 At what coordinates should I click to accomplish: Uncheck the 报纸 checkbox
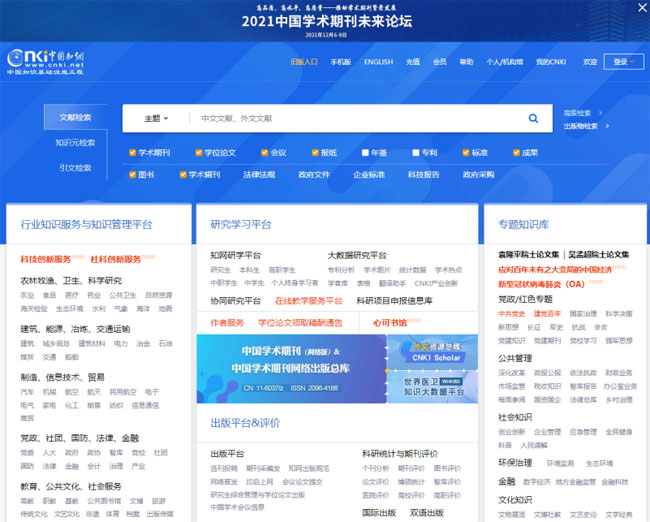(x=315, y=153)
